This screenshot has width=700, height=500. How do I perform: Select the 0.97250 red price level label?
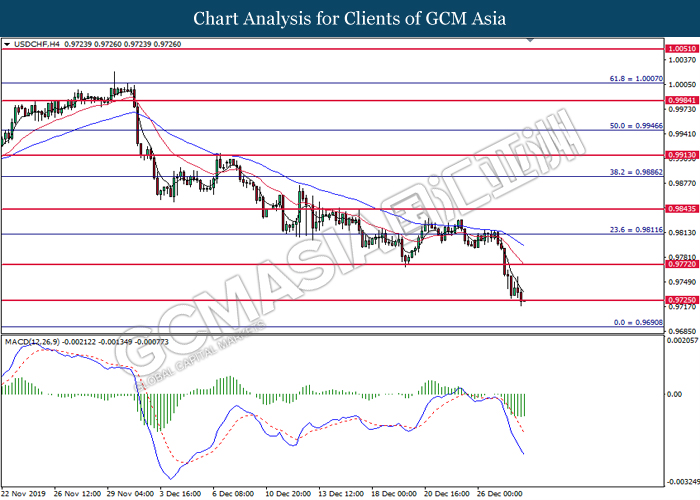coord(681,300)
